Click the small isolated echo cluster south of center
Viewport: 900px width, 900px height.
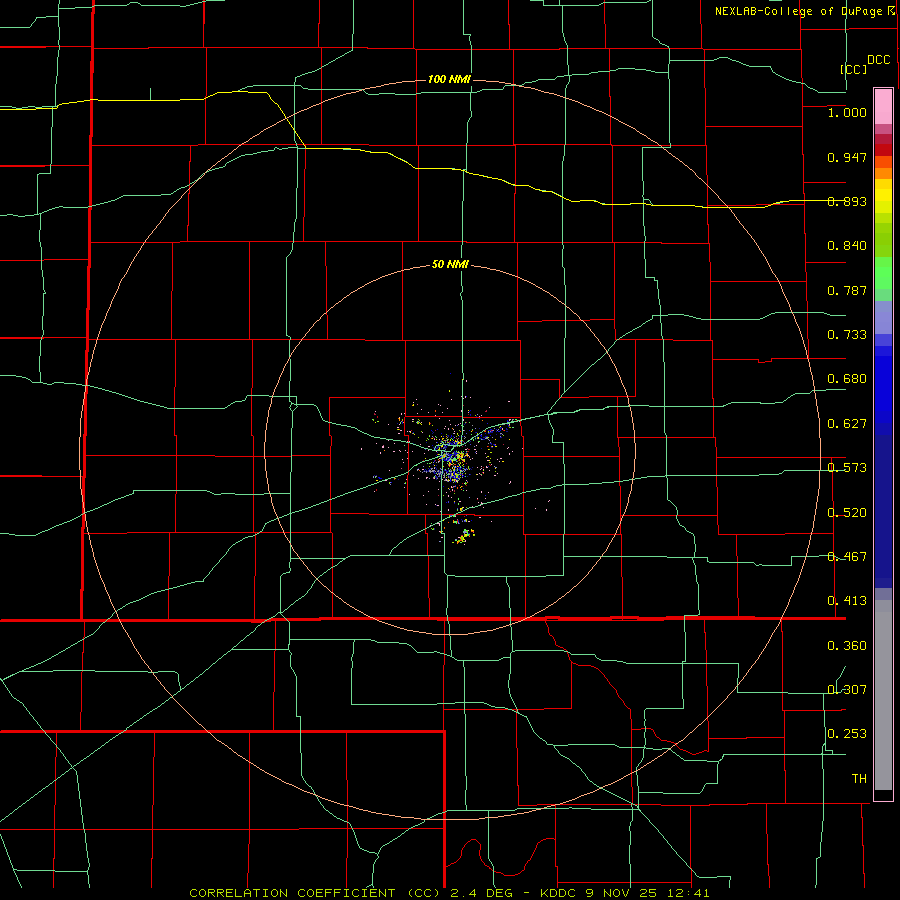tap(464, 537)
